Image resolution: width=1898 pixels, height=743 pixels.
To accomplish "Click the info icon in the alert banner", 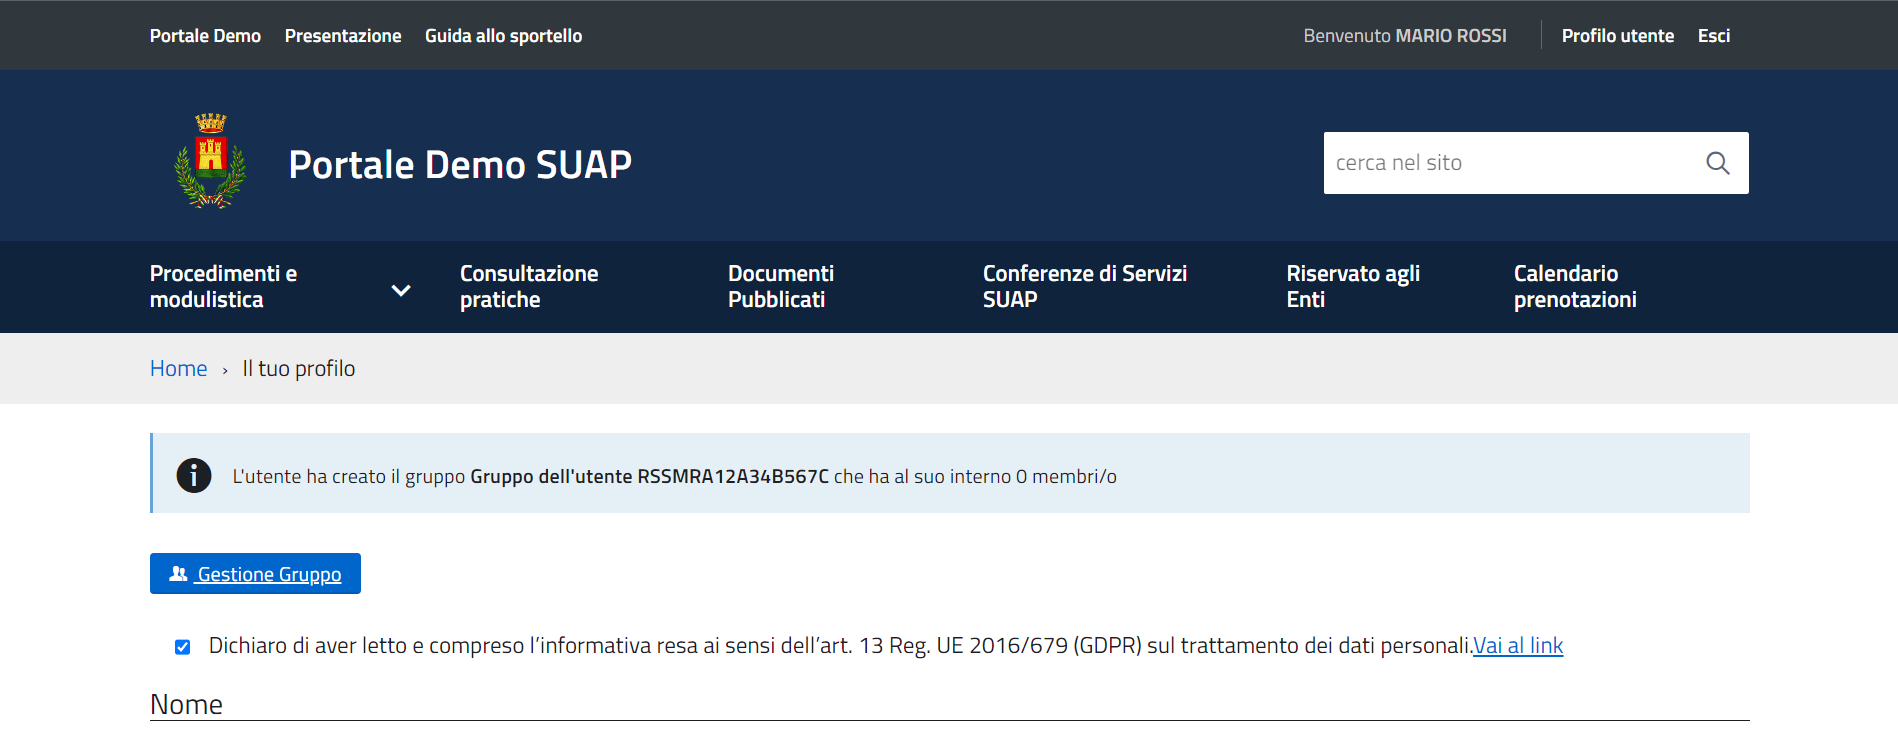I will coord(194,475).
